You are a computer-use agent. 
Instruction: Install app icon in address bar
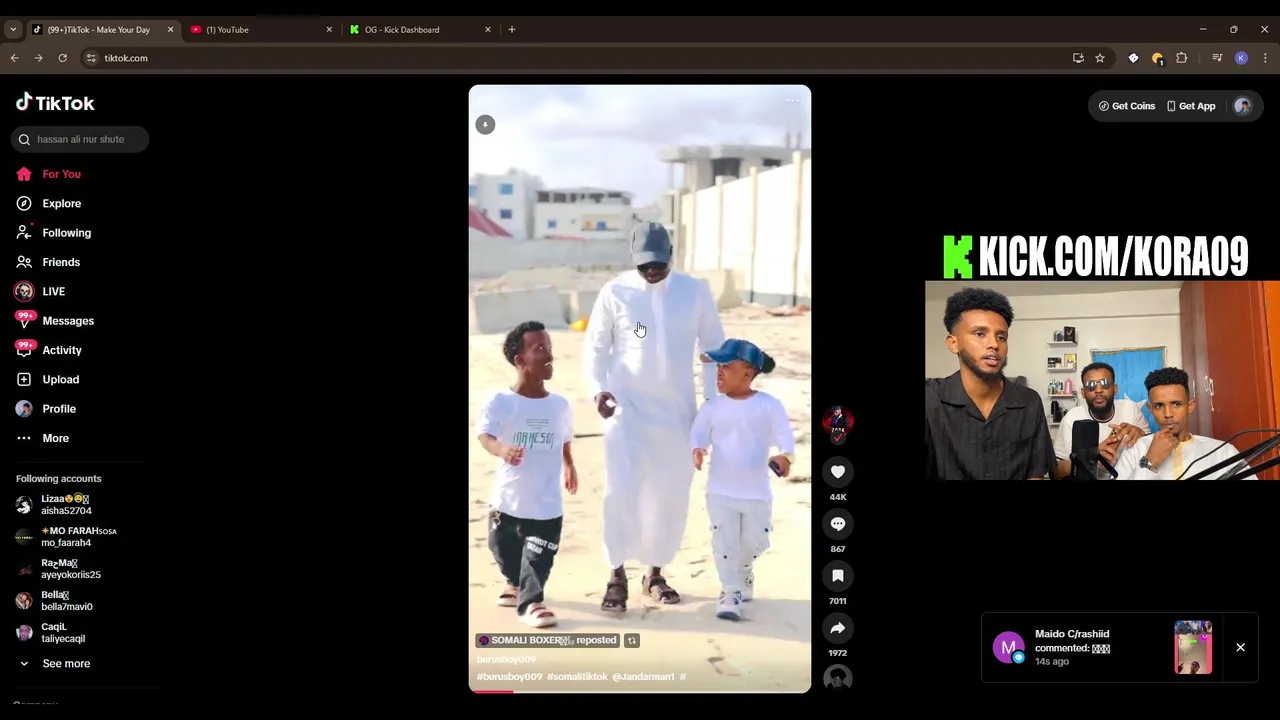pos(1078,58)
